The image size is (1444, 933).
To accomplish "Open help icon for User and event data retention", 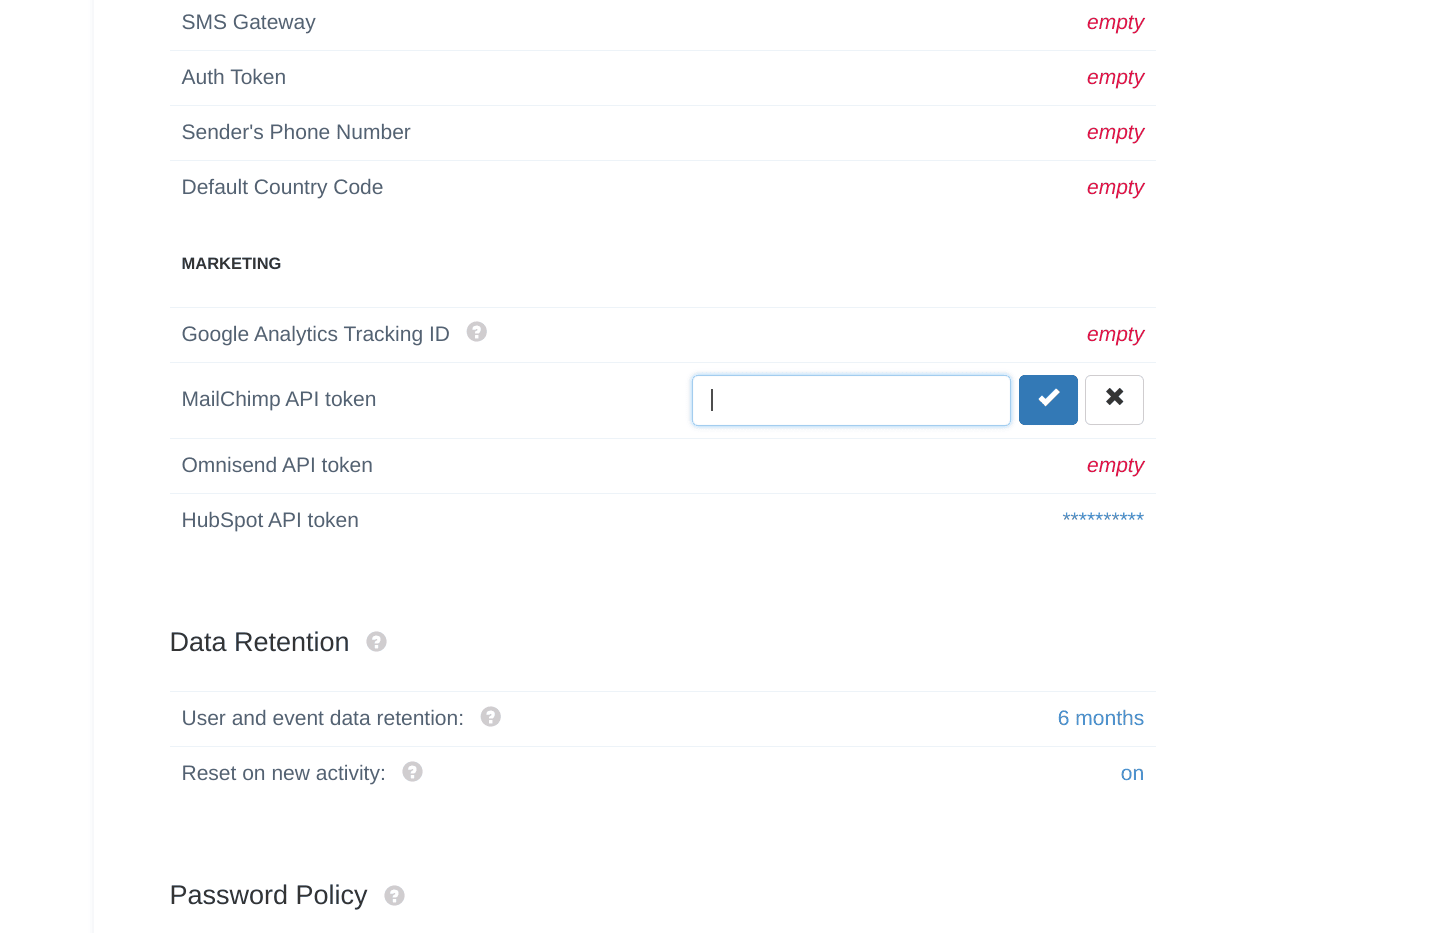I will pos(490,717).
